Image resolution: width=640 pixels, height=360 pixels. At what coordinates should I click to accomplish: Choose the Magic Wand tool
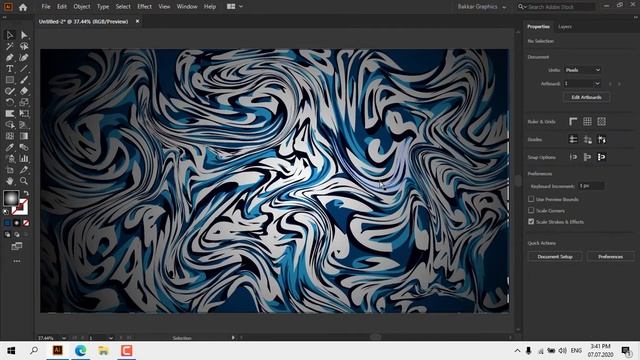point(9,46)
